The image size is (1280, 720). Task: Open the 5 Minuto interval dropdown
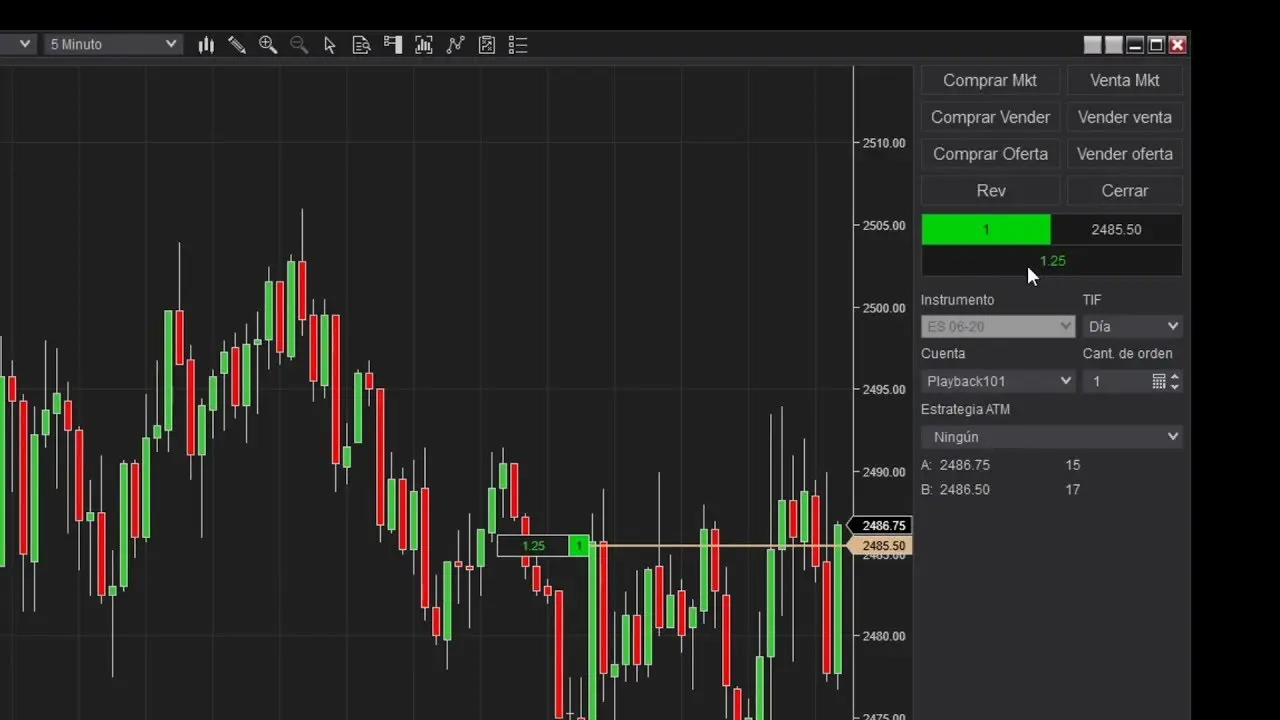point(112,44)
